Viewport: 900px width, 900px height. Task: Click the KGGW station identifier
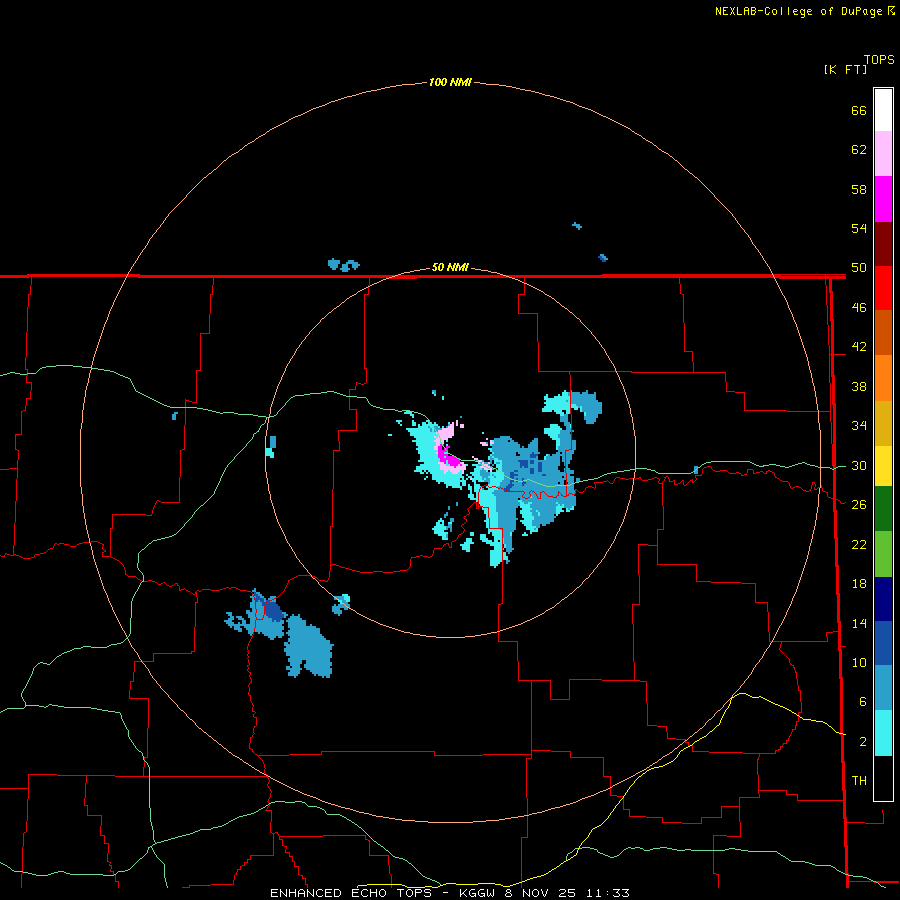coord(476,893)
